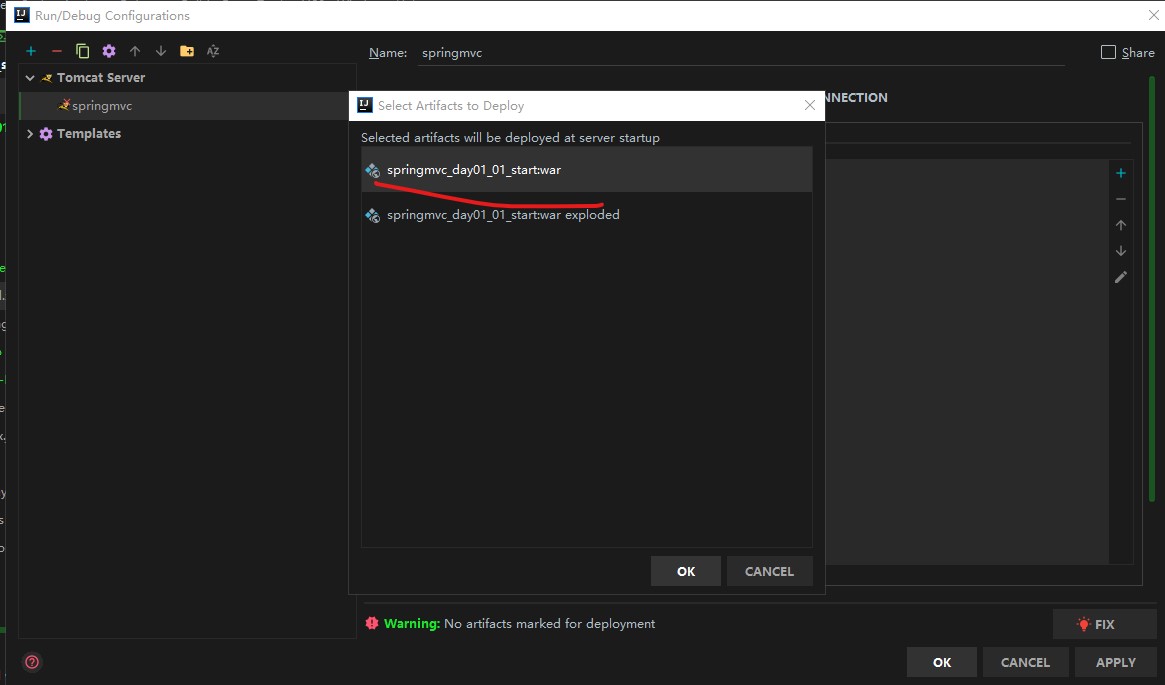Viewport: 1165px width, 685px height.
Task: Confirm artifact selection with OK
Action: (x=686, y=571)
